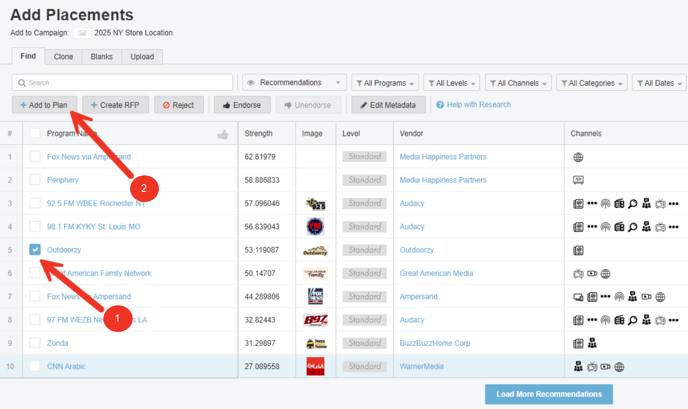Click the Add to Plan button
Viewport: 688px width, 409px height.
[x=44, y=105]
